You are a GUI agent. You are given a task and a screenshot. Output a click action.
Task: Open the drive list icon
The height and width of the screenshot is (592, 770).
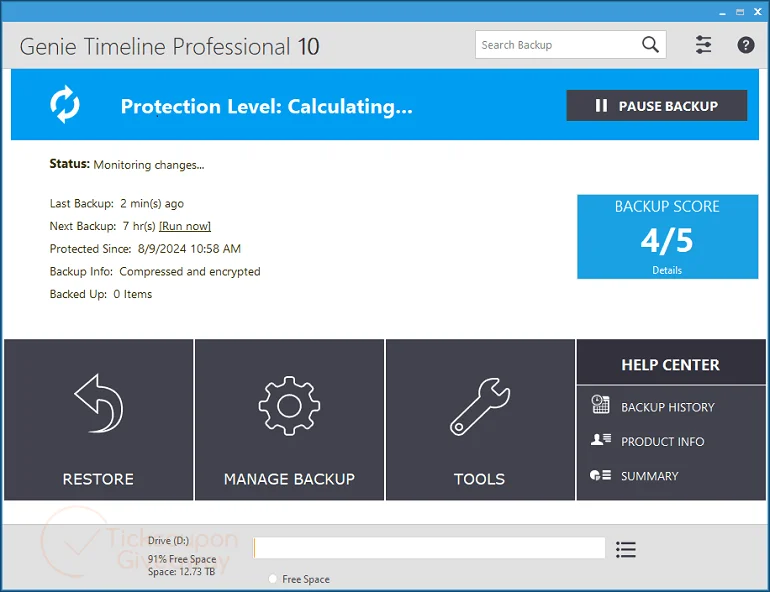coord(626,549)
